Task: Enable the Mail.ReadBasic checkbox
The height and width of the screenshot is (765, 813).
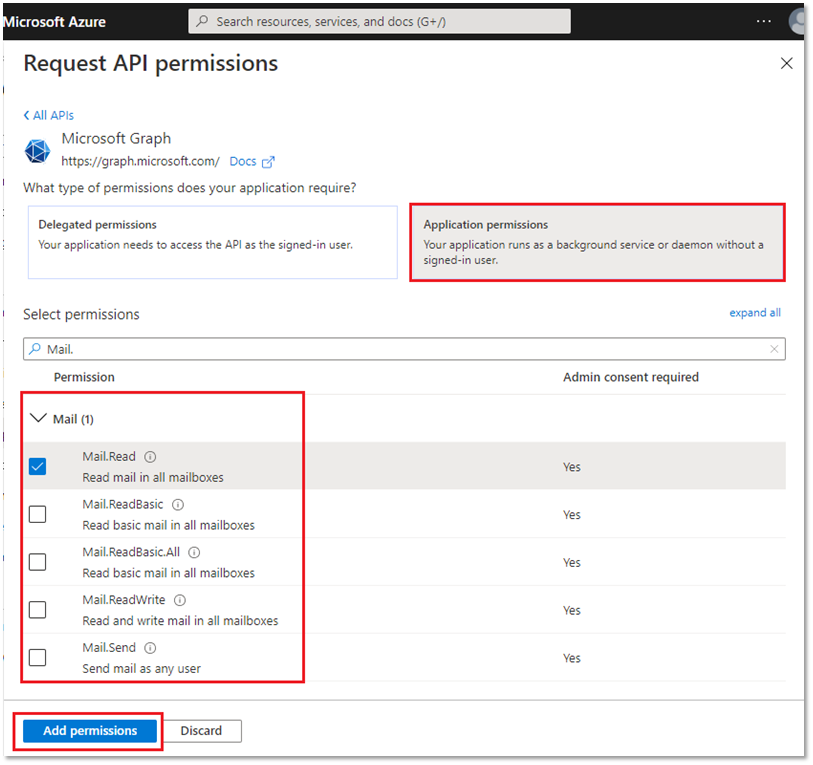Action: tap(37, 514)
